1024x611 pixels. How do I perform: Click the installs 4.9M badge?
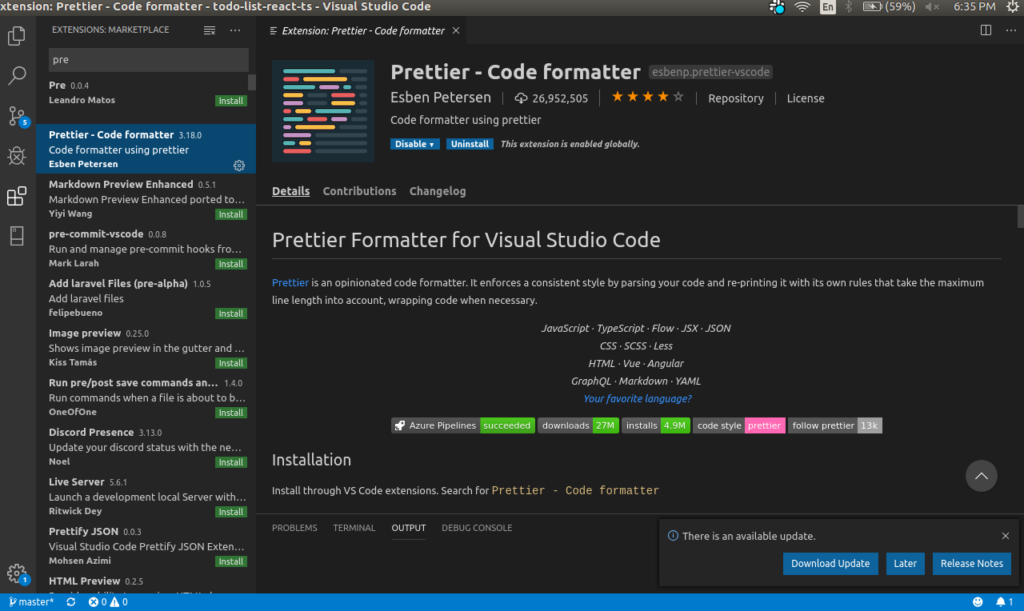(x=656, y=426)
